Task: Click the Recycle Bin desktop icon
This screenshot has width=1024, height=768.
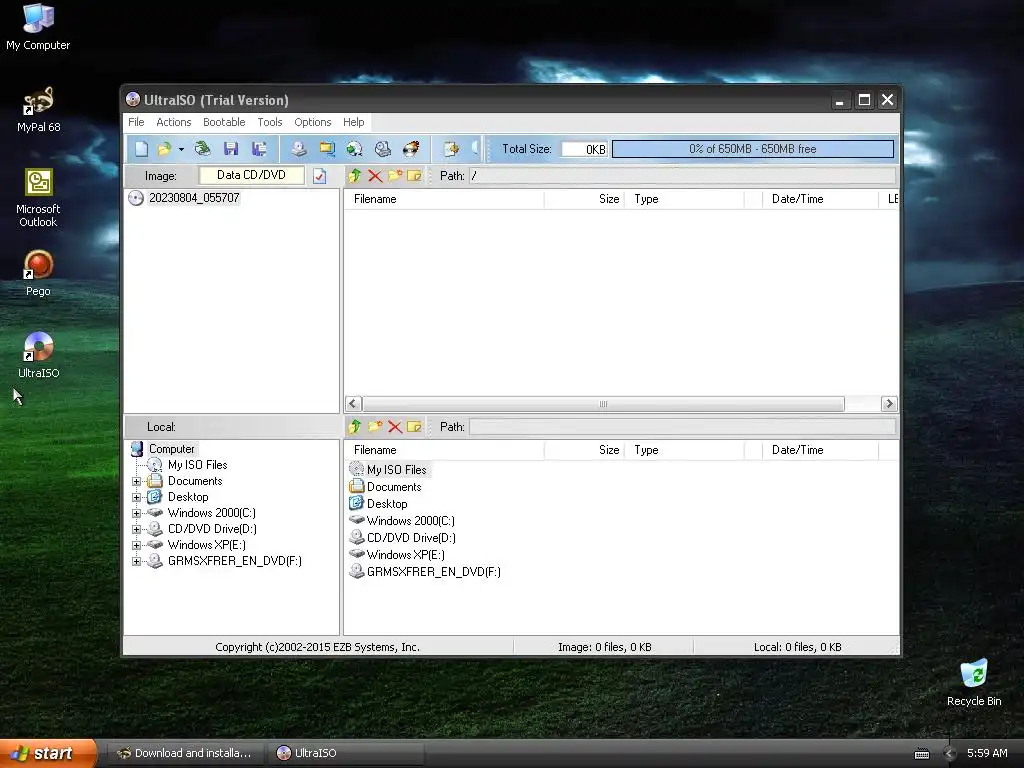Action: pos(974,682)
